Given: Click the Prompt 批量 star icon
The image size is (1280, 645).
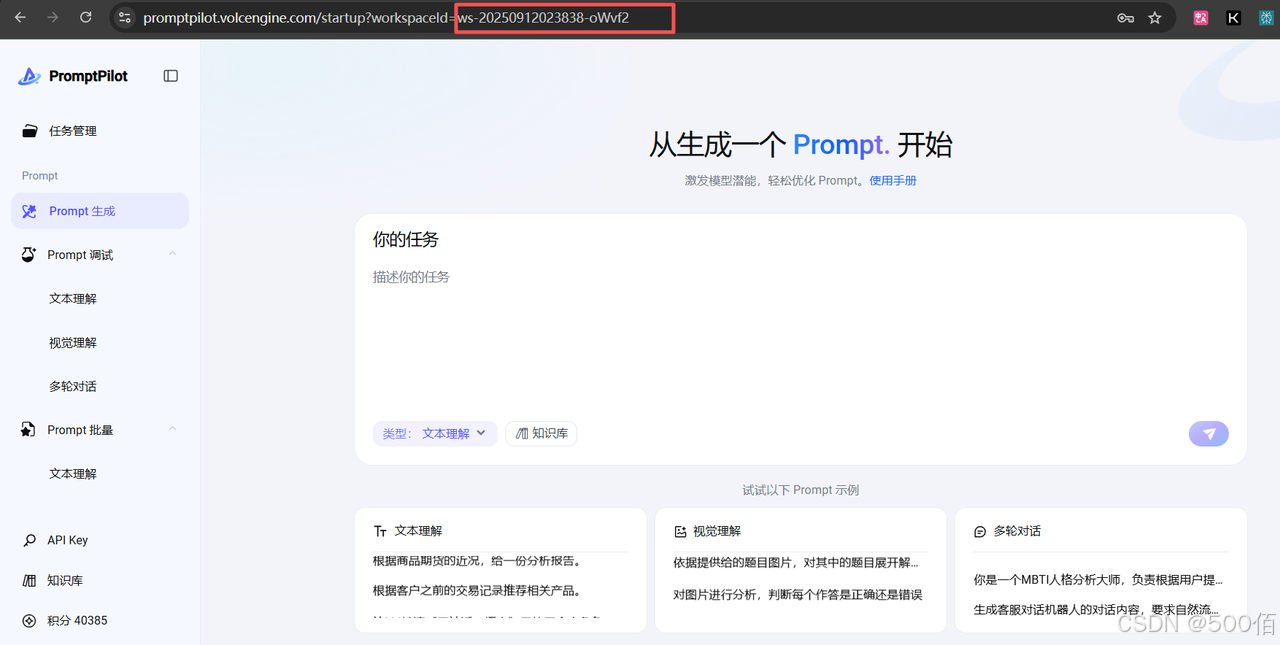Looking at the screenshot, I should click(x=29, y=430).
